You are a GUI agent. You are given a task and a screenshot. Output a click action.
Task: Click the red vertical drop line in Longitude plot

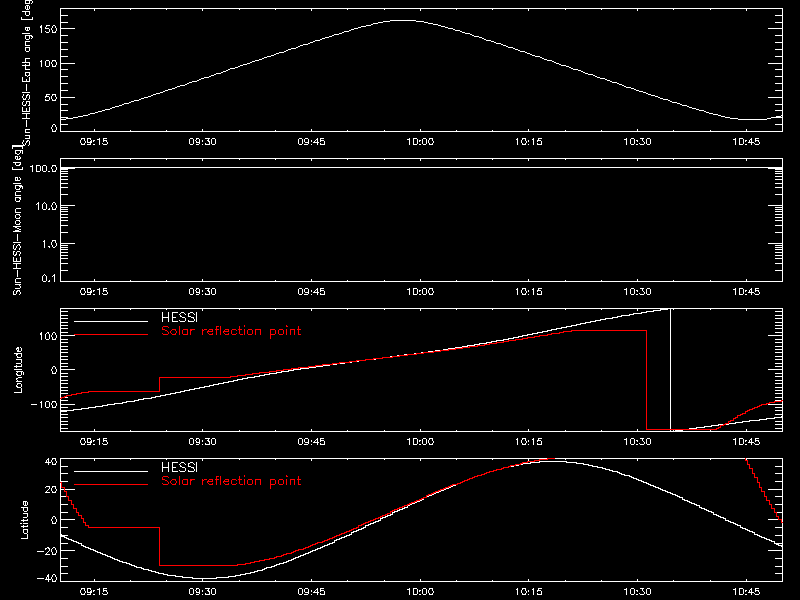646,380
